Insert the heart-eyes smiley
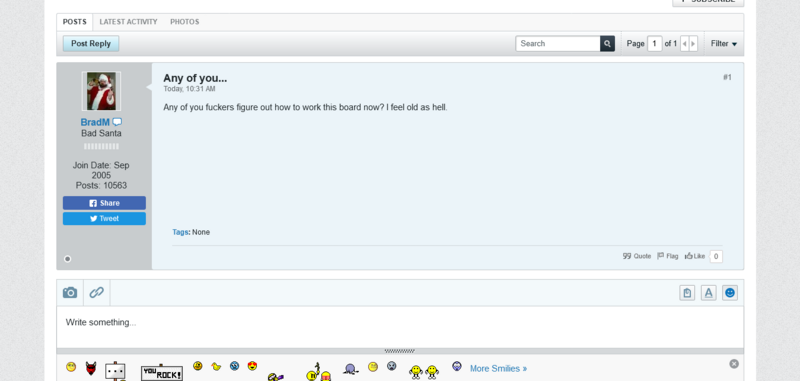 click(252, 366)
